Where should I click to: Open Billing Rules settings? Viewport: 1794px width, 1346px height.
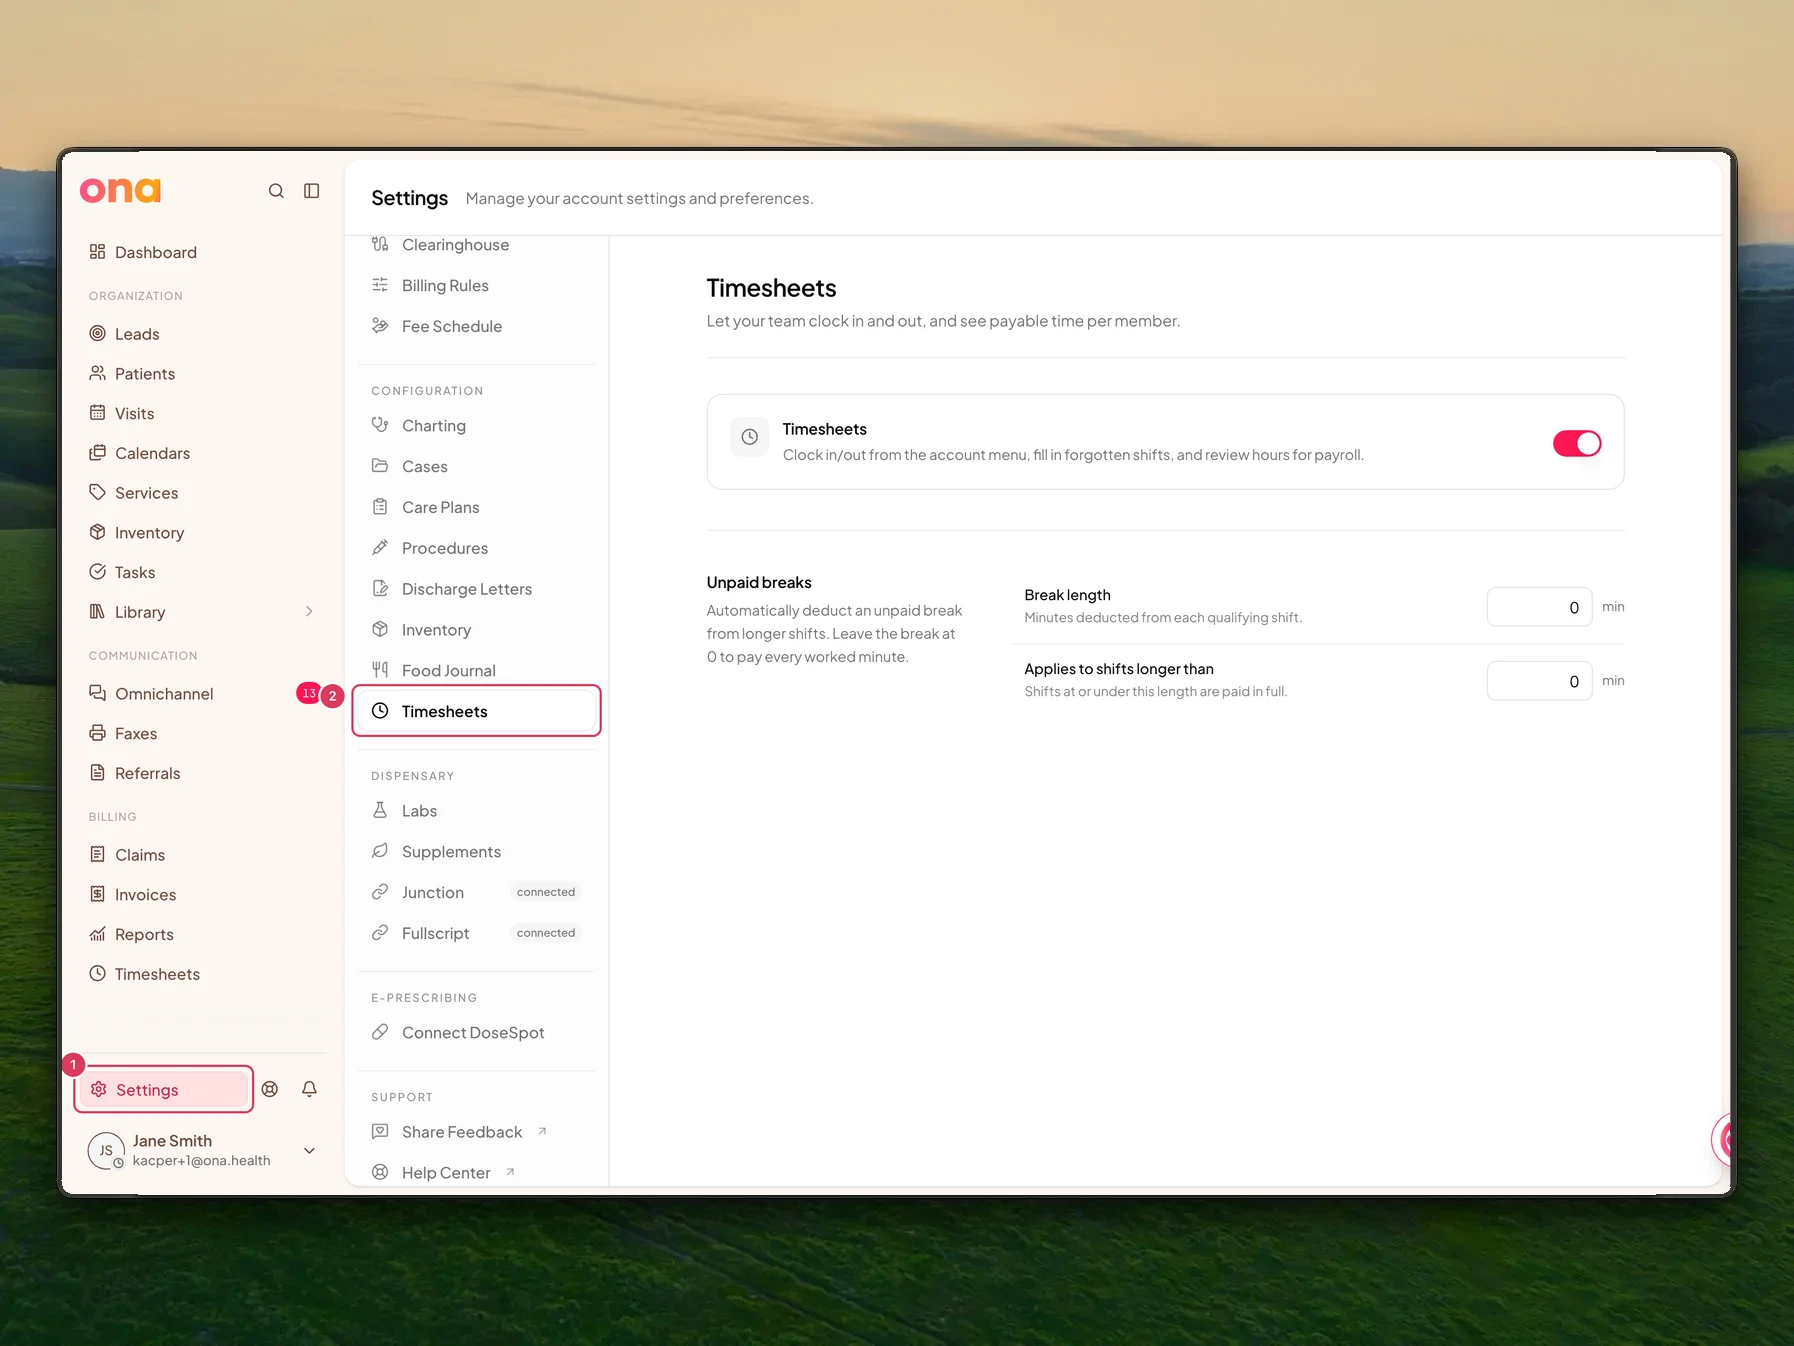477,286
